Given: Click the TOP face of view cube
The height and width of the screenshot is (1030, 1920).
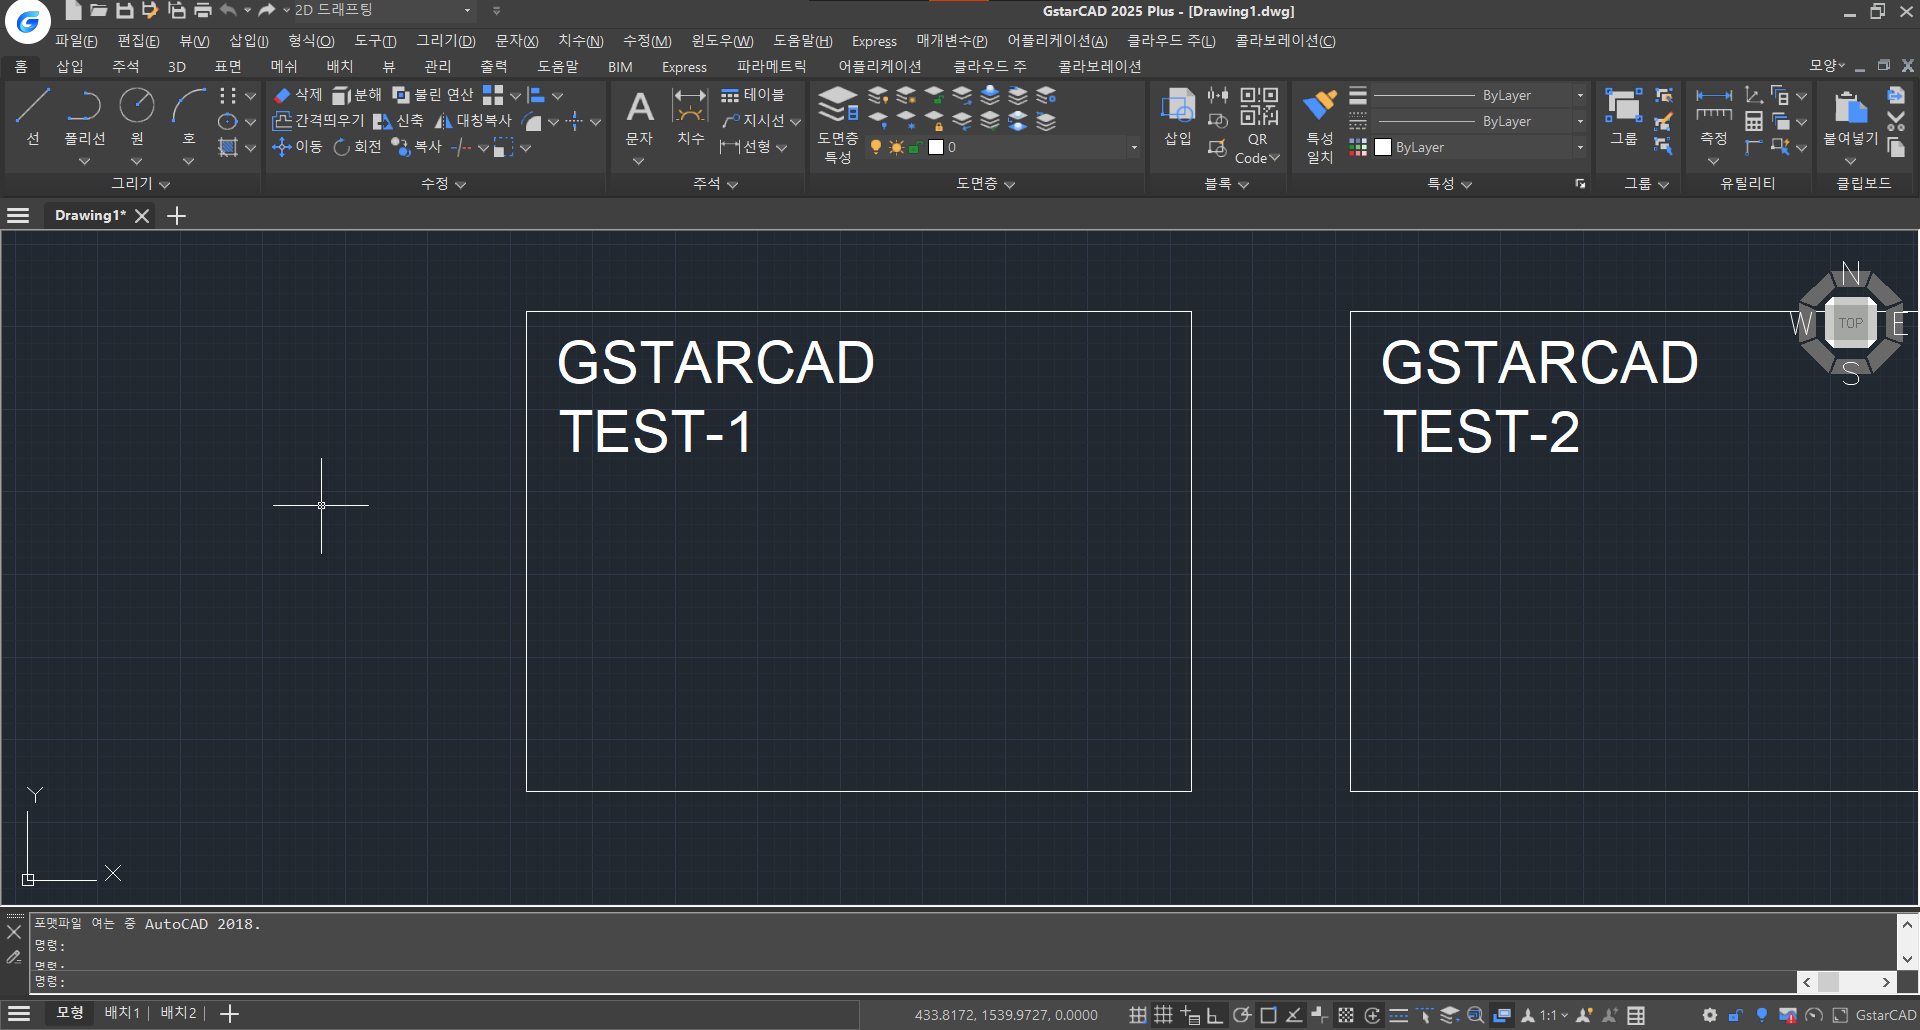Looking at the screenshot, I should (1850, 323).
